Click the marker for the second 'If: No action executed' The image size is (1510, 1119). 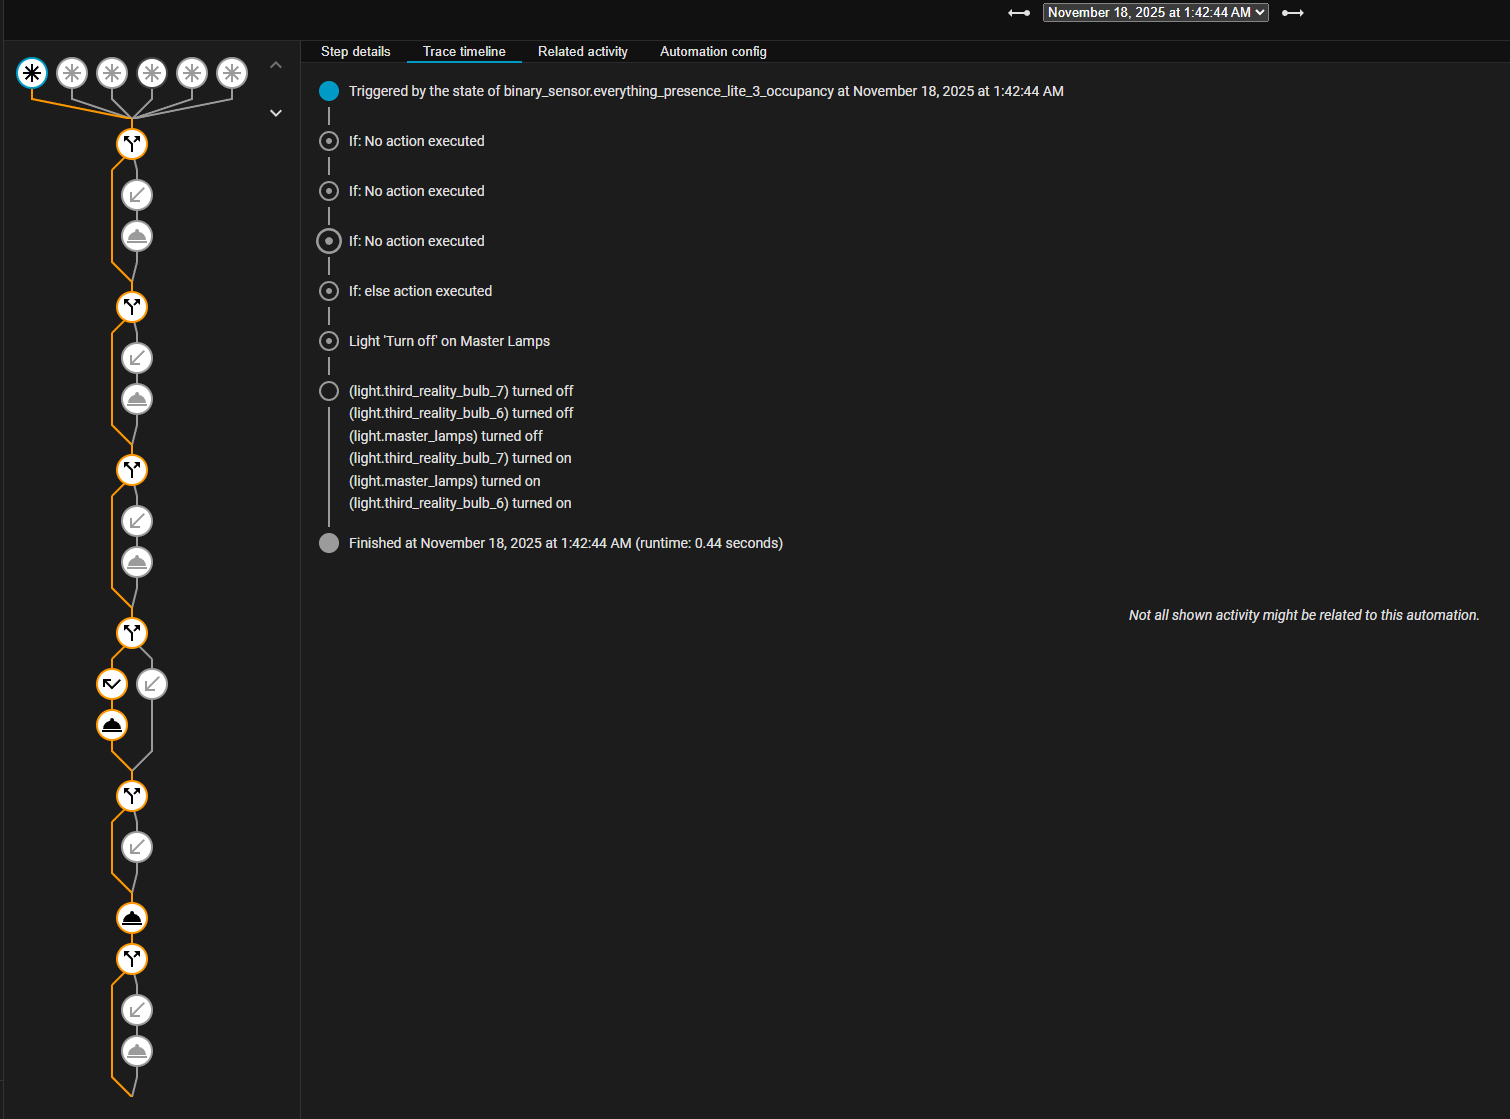(x=329, y=191)
